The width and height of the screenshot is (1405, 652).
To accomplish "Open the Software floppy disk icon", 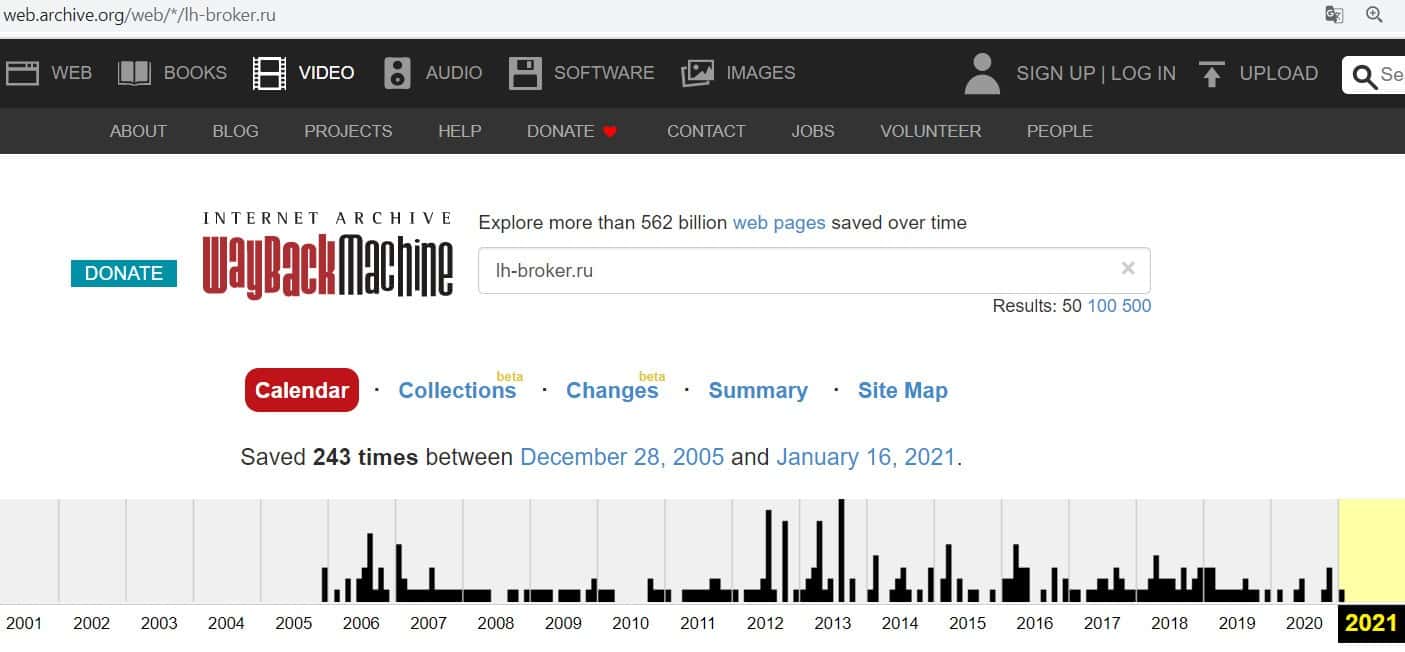I will click(x=525, y=73).
